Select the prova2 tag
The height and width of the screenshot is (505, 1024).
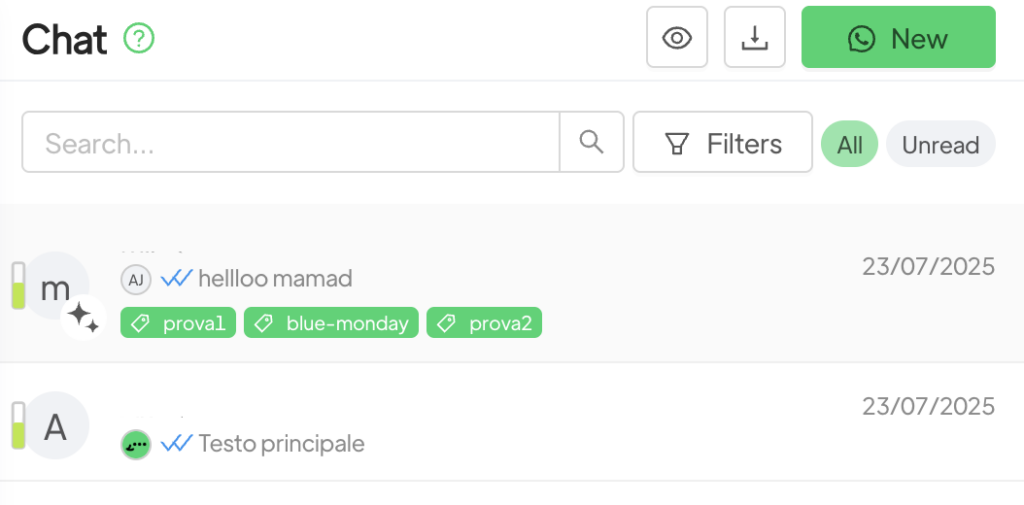[484, 323]
